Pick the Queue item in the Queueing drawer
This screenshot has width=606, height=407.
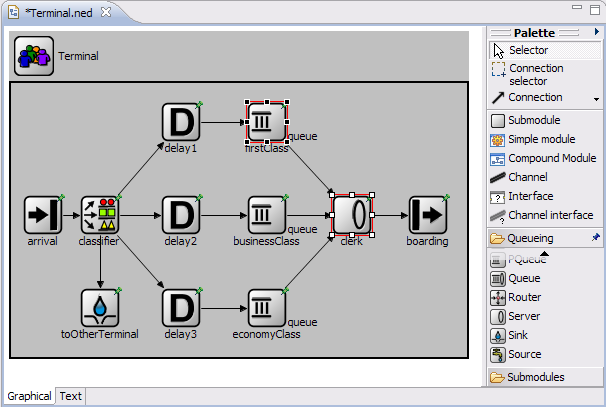tap(545, 278)
